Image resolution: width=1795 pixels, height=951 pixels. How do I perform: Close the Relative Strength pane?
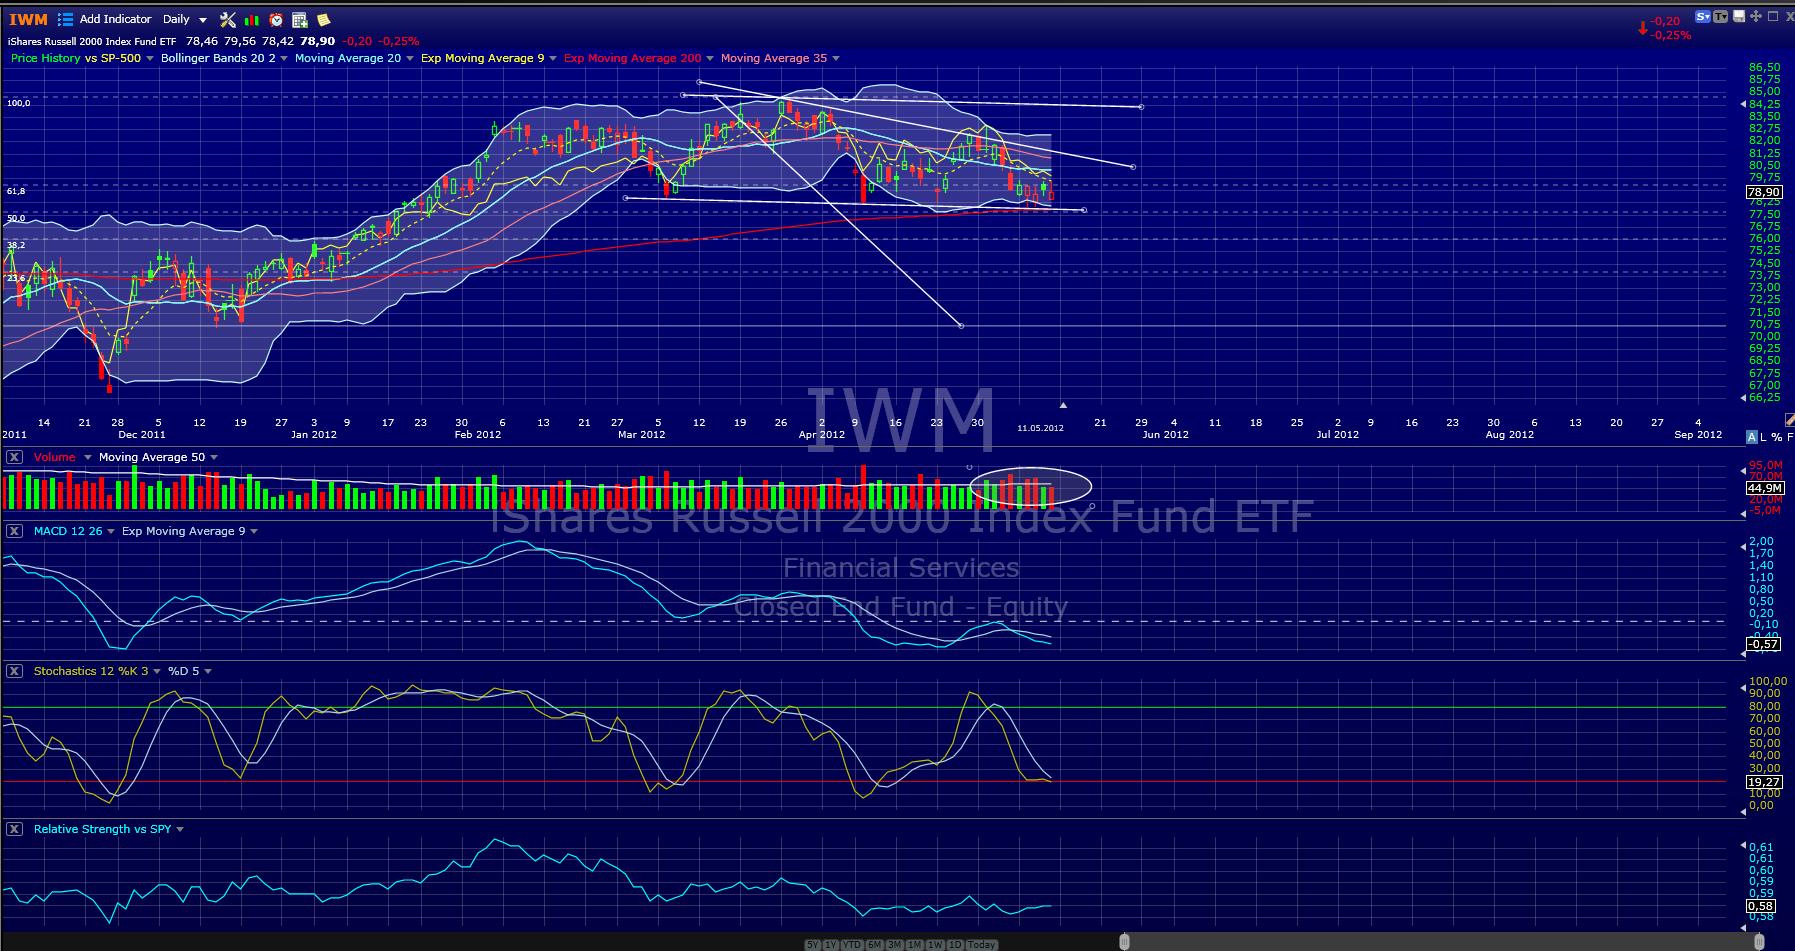tap(14, 829)
